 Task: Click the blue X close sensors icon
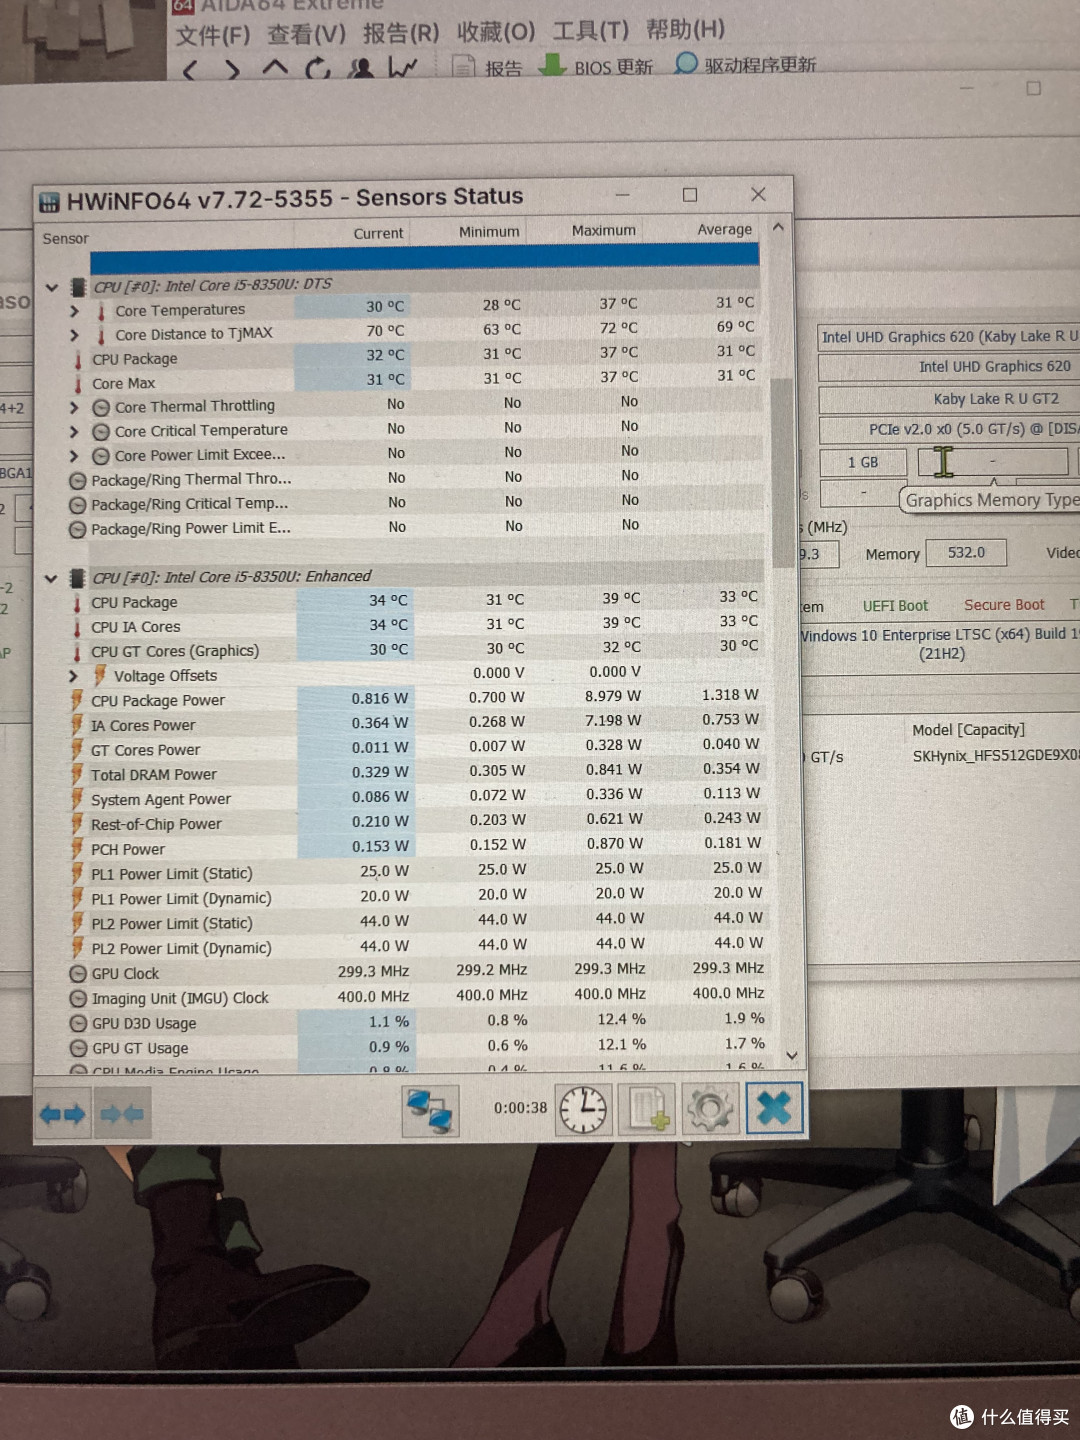click(x=774, y=1109)
